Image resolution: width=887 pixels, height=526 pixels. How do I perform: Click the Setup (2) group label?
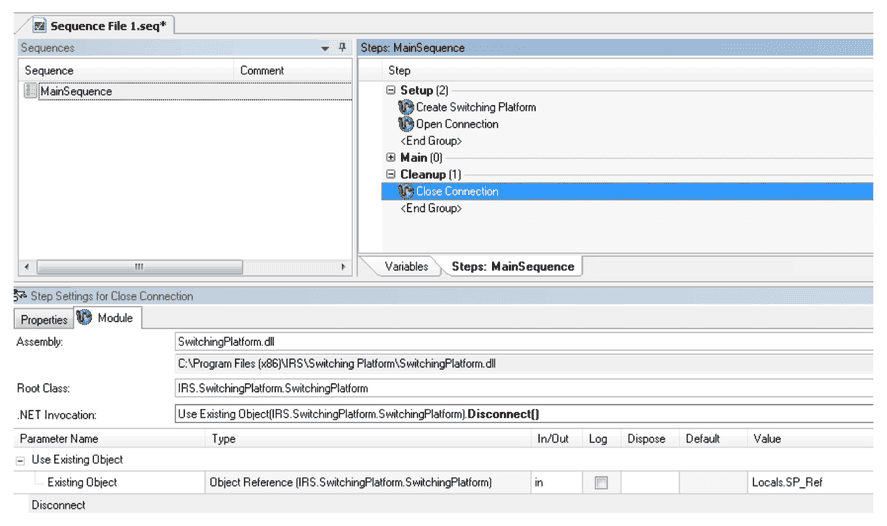(424, 90)
